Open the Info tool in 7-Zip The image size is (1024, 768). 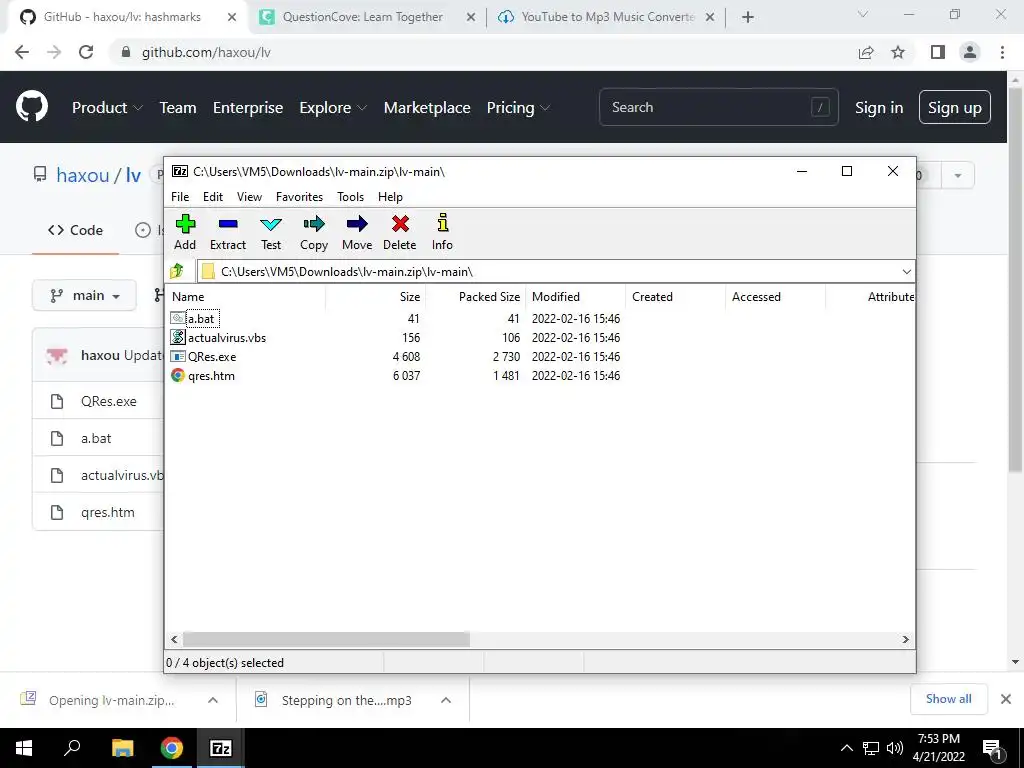tap(442, 232)
